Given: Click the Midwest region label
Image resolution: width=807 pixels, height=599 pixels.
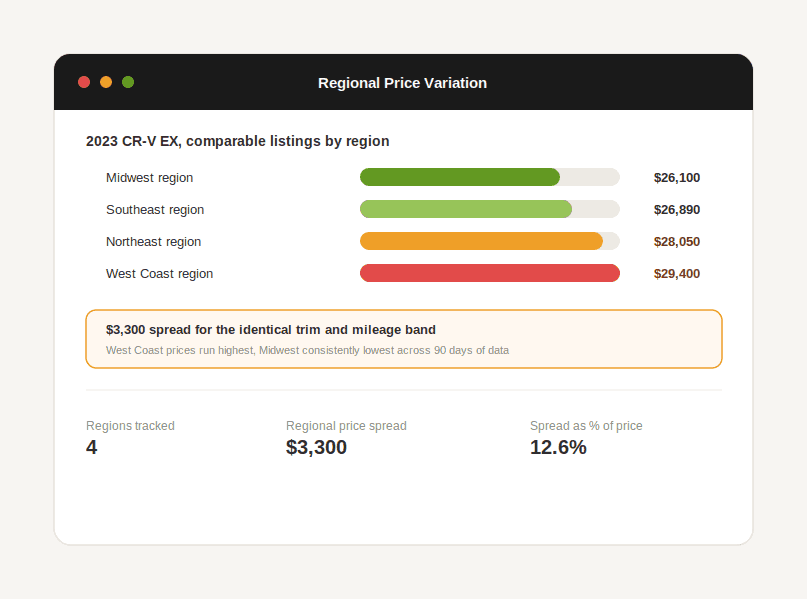Looking at the screenshot, I should pyautogui.click(x=149, y=178).
